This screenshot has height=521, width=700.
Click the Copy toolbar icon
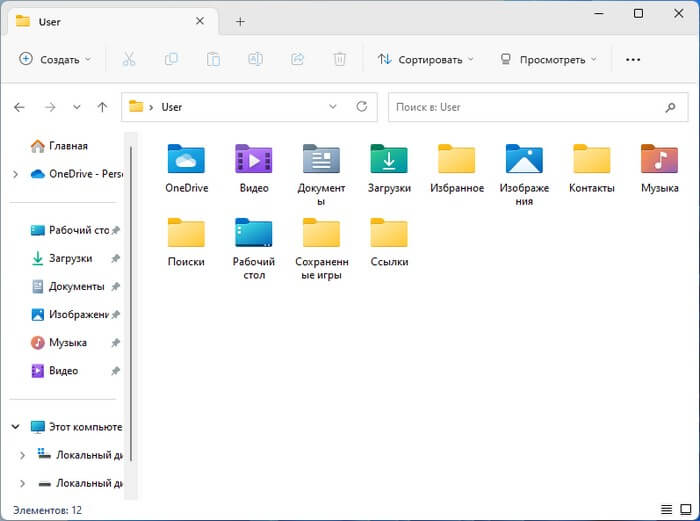tap(171, 59)
